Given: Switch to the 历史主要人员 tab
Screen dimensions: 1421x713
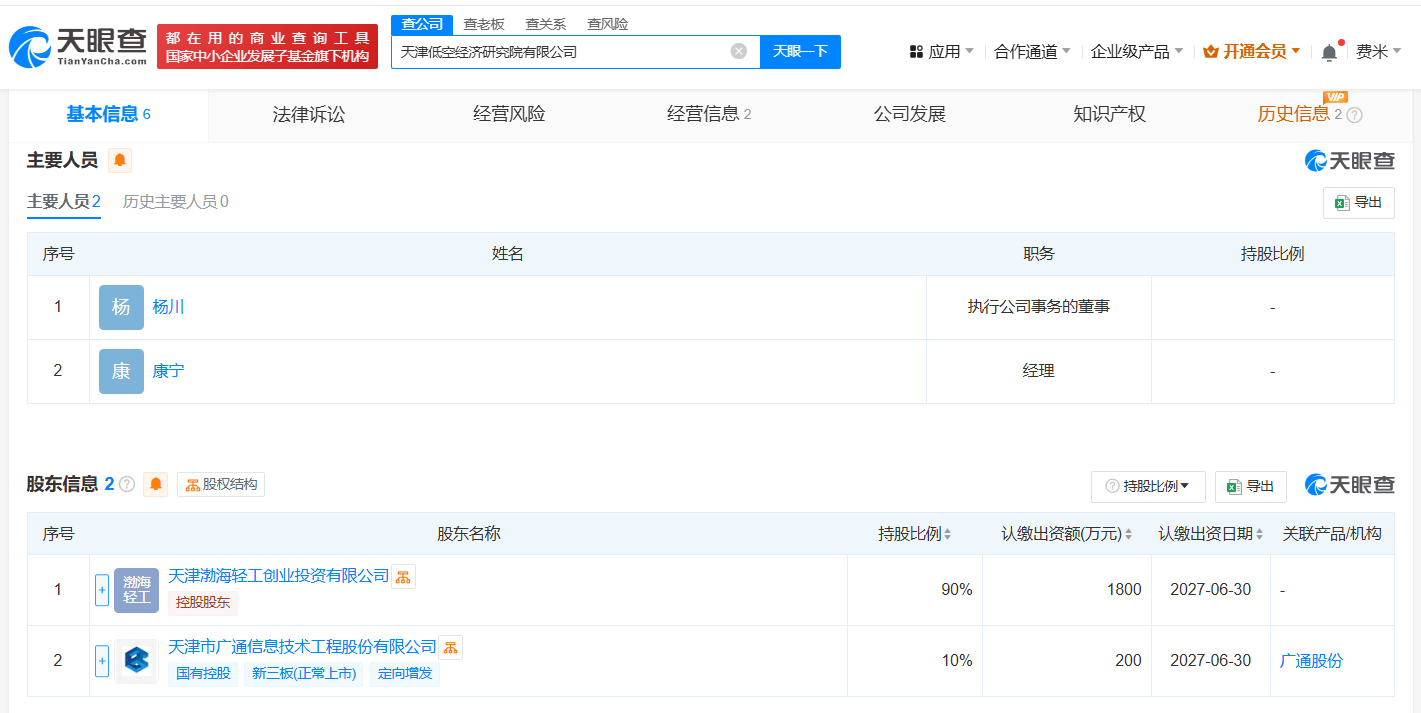Looking at the screenshot, I should 175,202.
